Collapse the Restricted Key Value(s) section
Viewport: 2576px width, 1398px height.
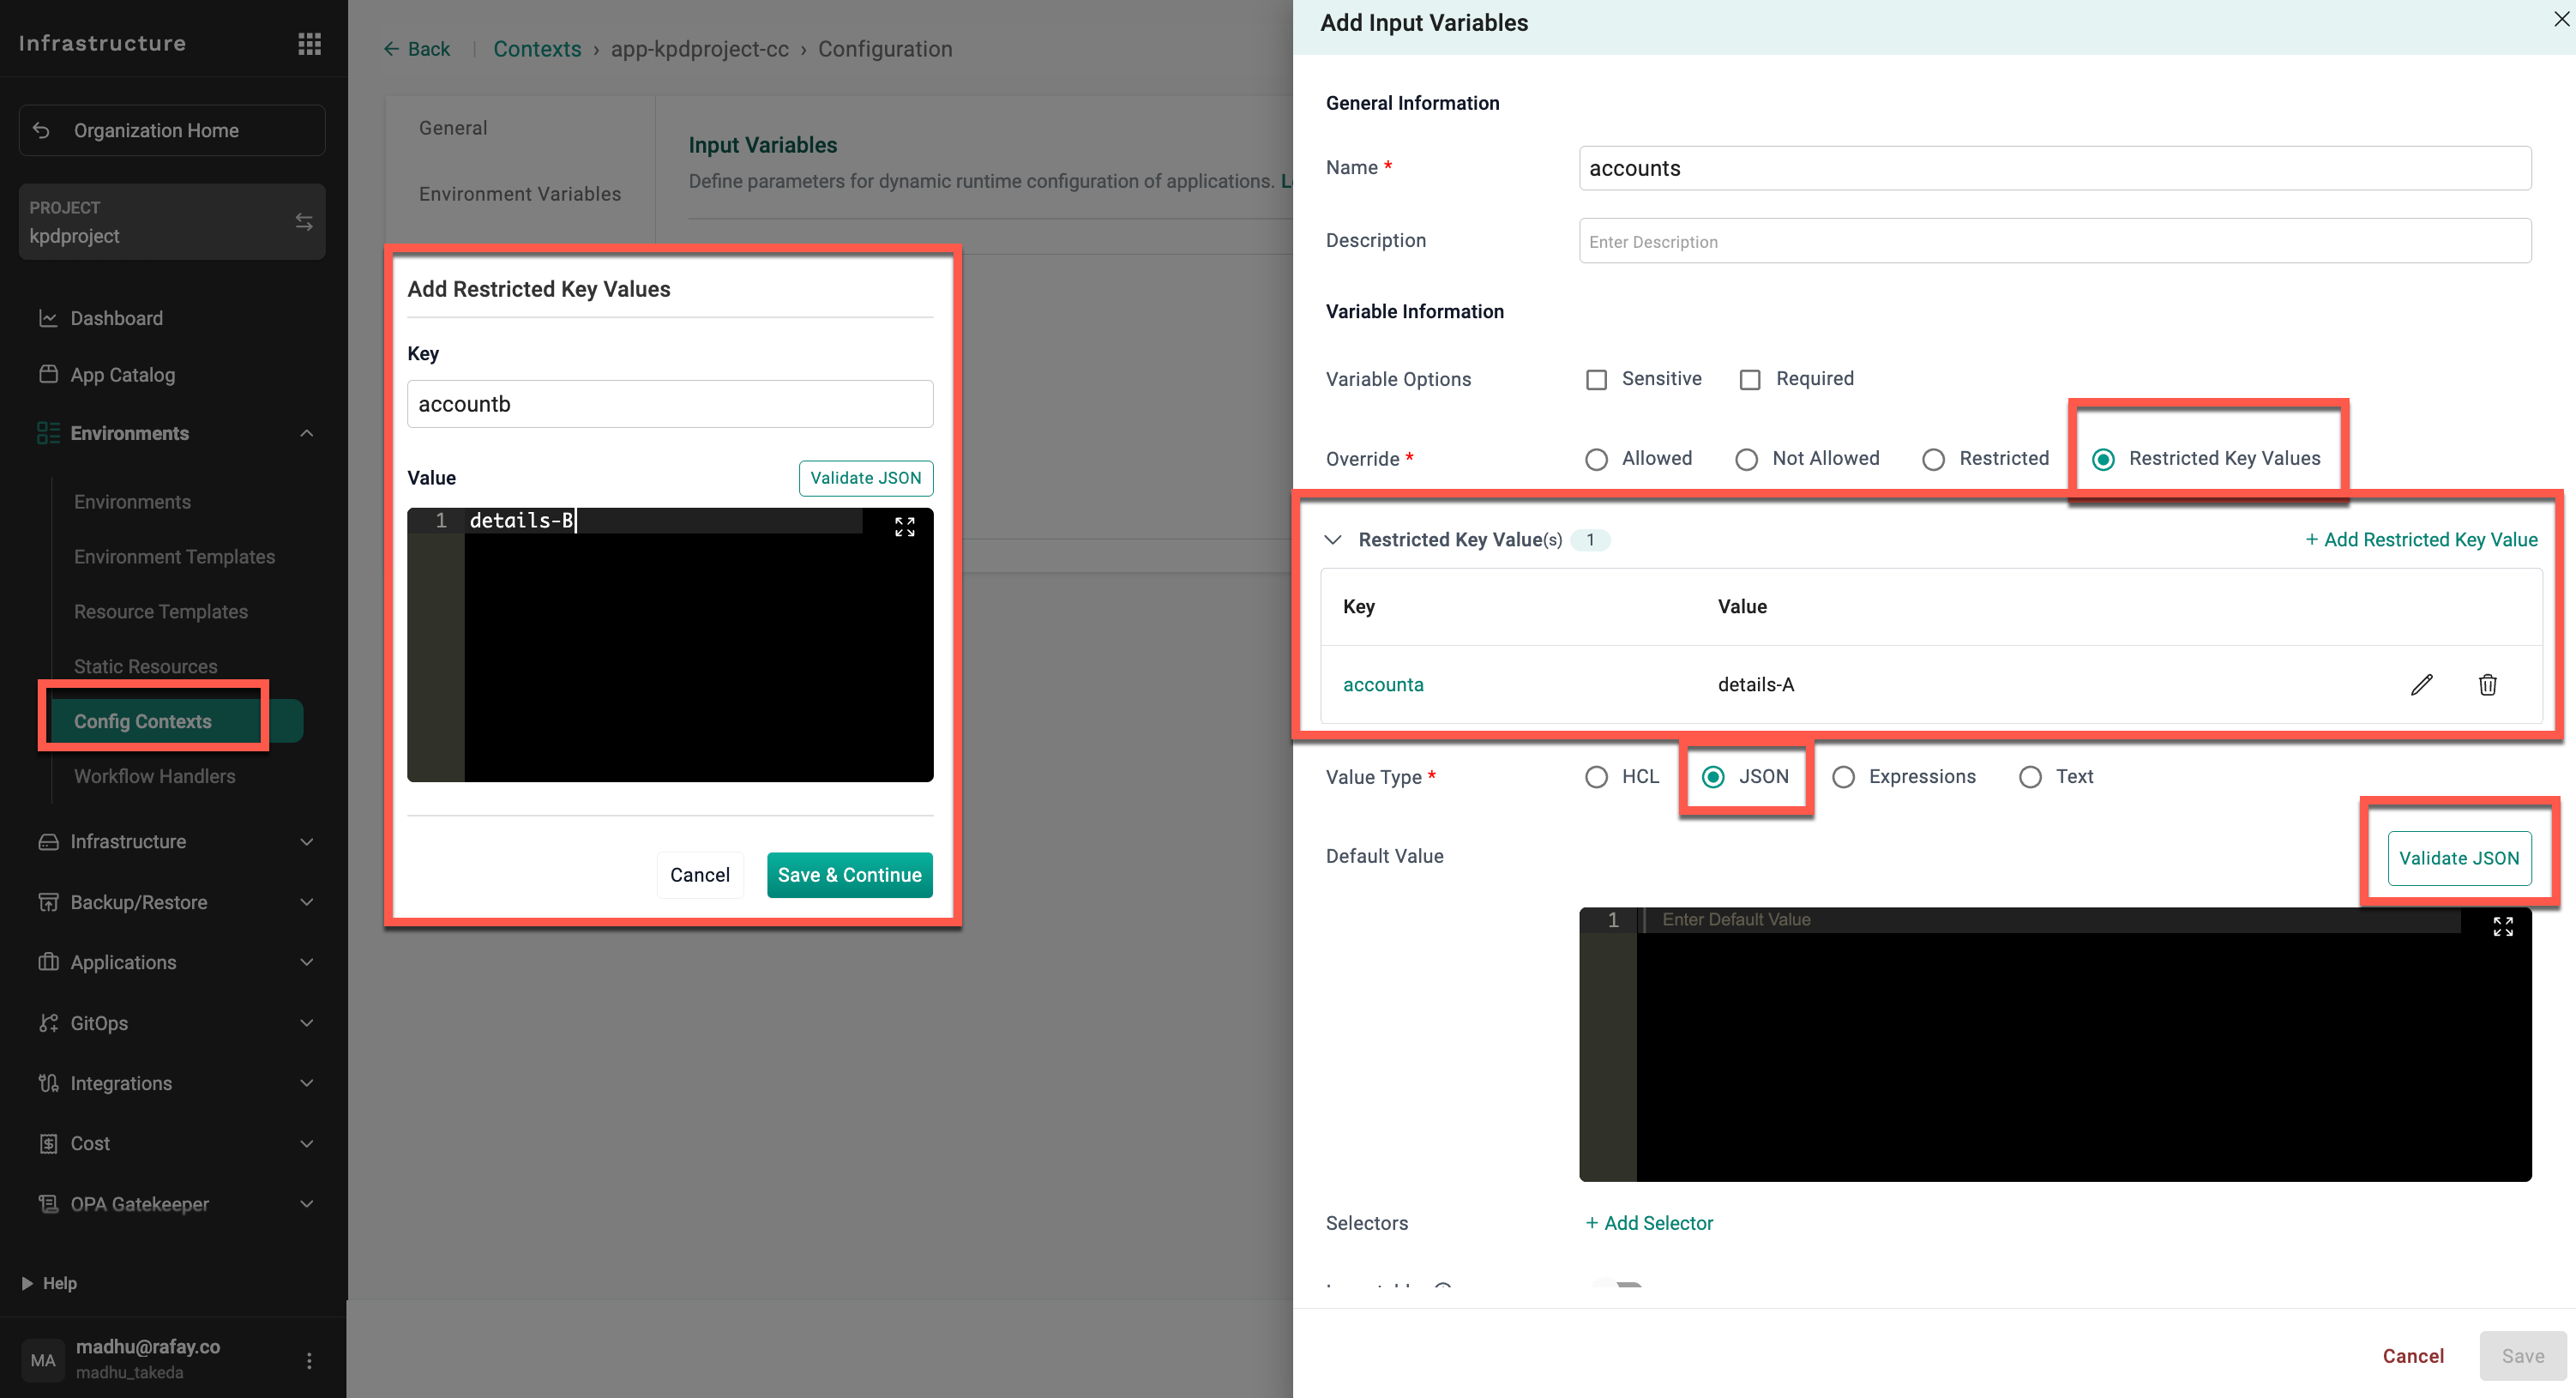1333,540
